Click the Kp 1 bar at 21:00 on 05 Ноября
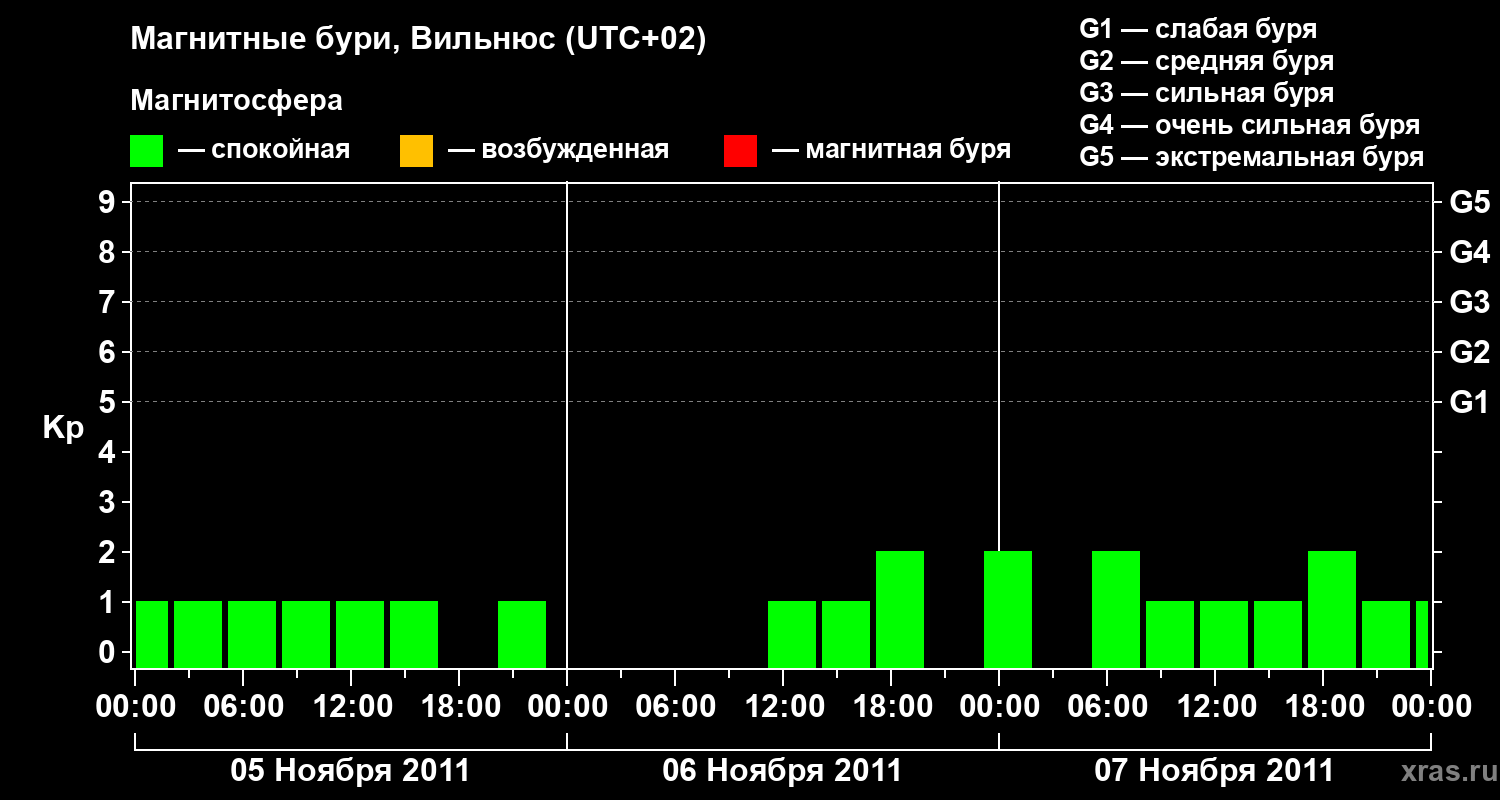 coord(522,634)
